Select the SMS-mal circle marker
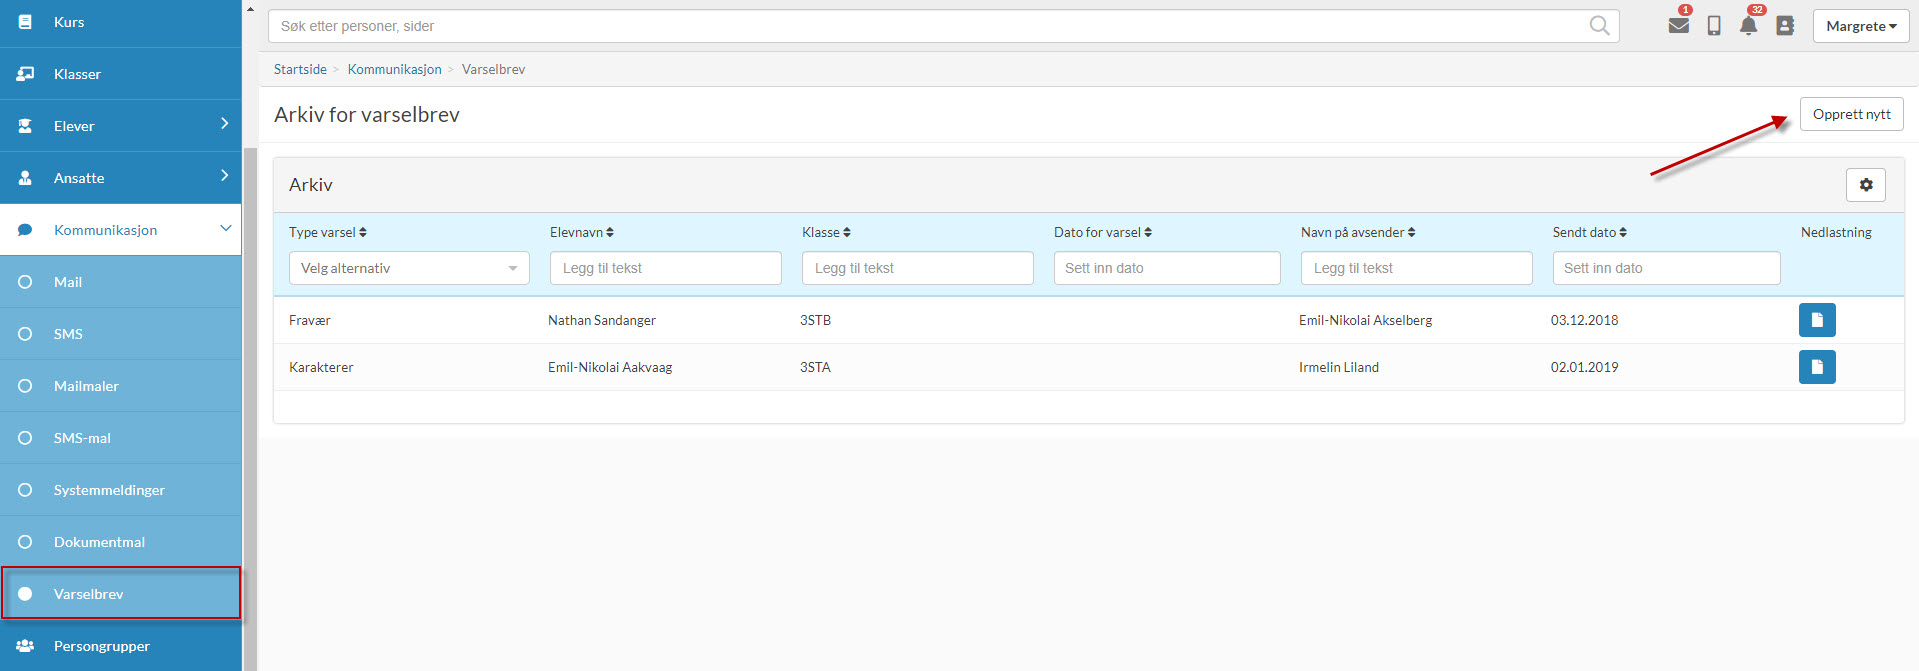Viewport: 1919px width, 671px height. tap(25, 438)
